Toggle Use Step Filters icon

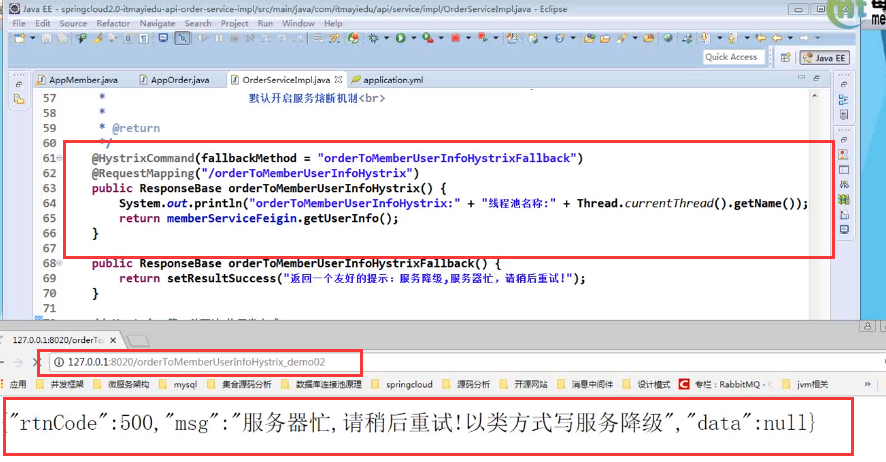pyautogui.click(x=334, y=38)
